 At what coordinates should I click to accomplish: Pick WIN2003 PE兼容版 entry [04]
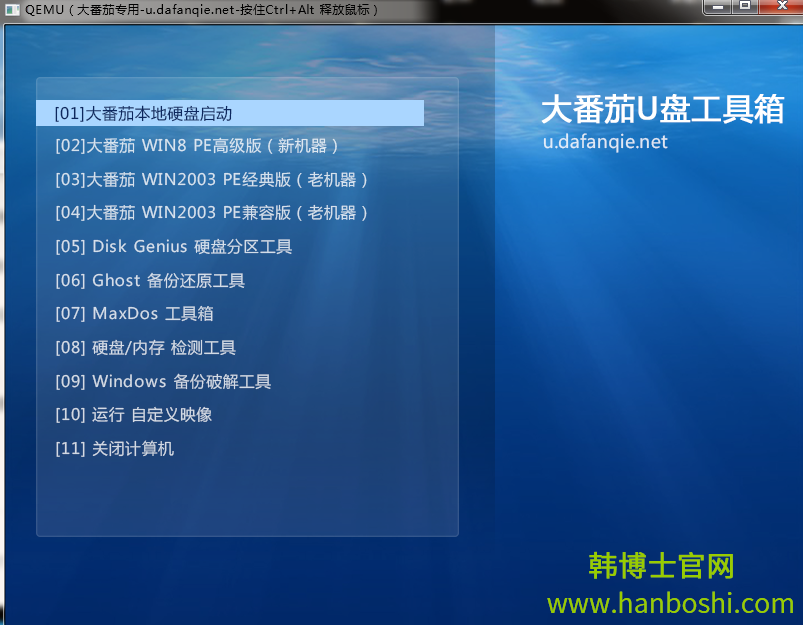212,213
